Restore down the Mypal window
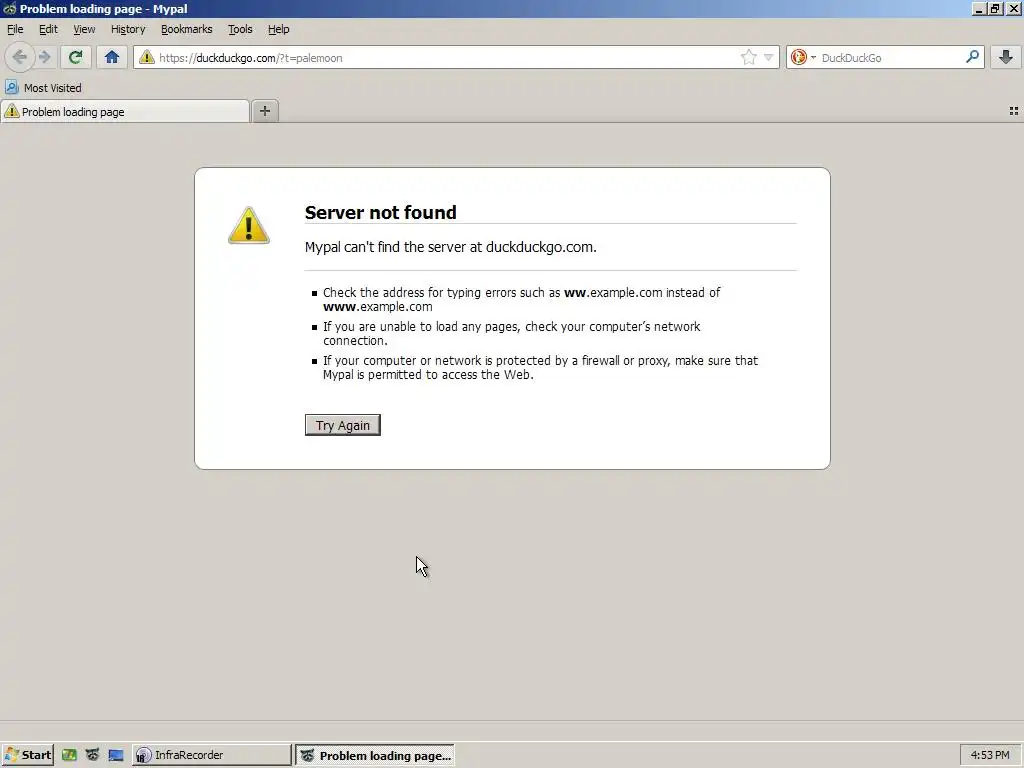 point(995,8)
